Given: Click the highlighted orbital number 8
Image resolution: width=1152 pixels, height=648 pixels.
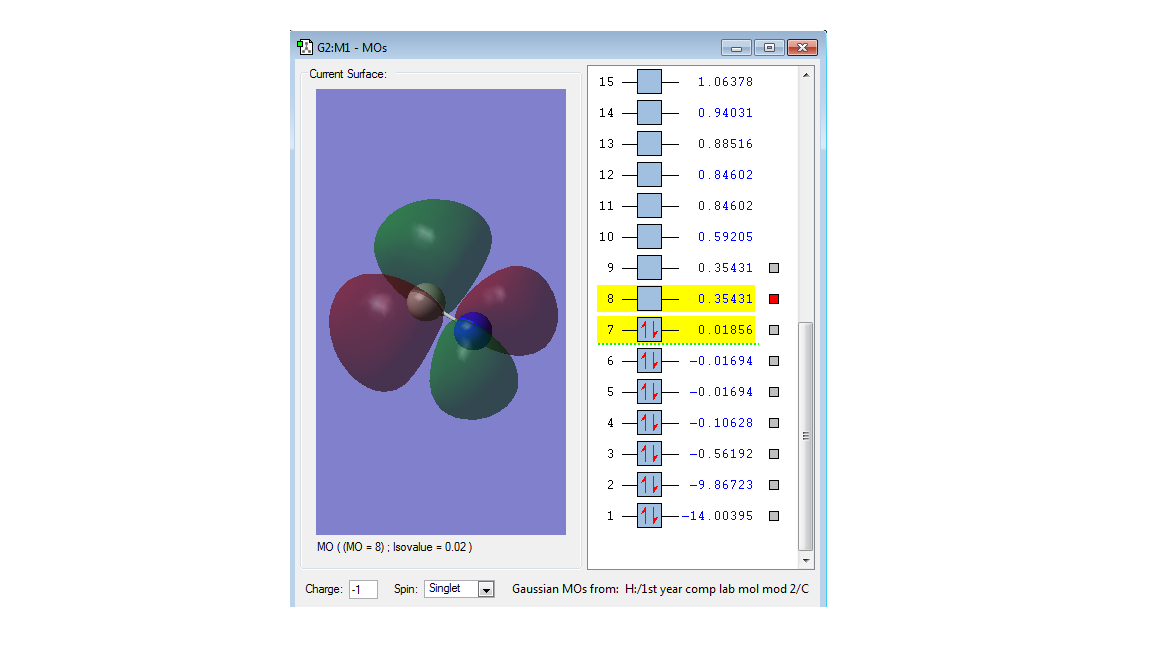Looking at the screenshot, I should (610, 299).
